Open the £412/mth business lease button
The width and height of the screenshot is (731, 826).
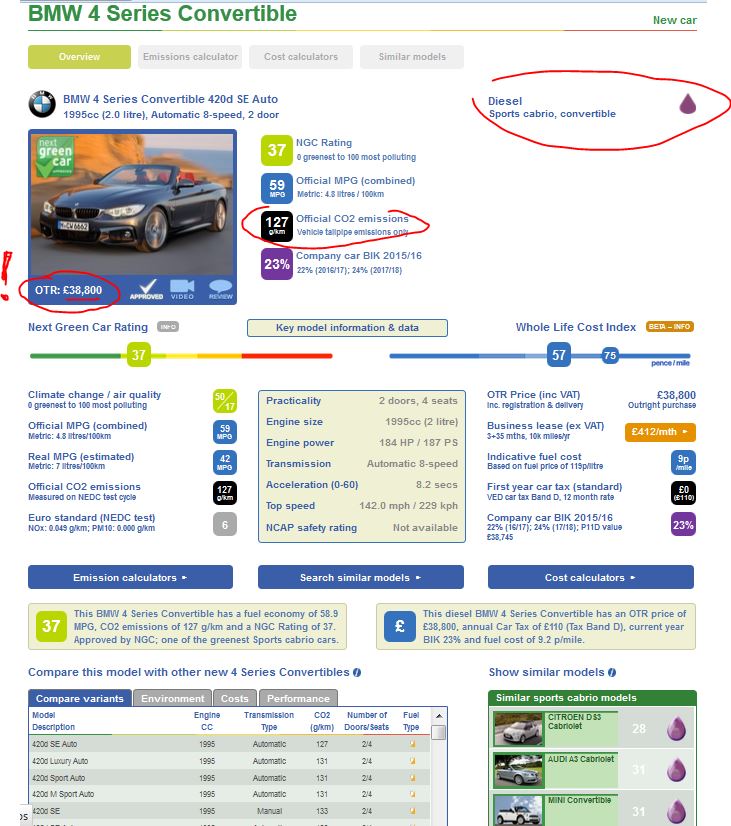[659, 432]
